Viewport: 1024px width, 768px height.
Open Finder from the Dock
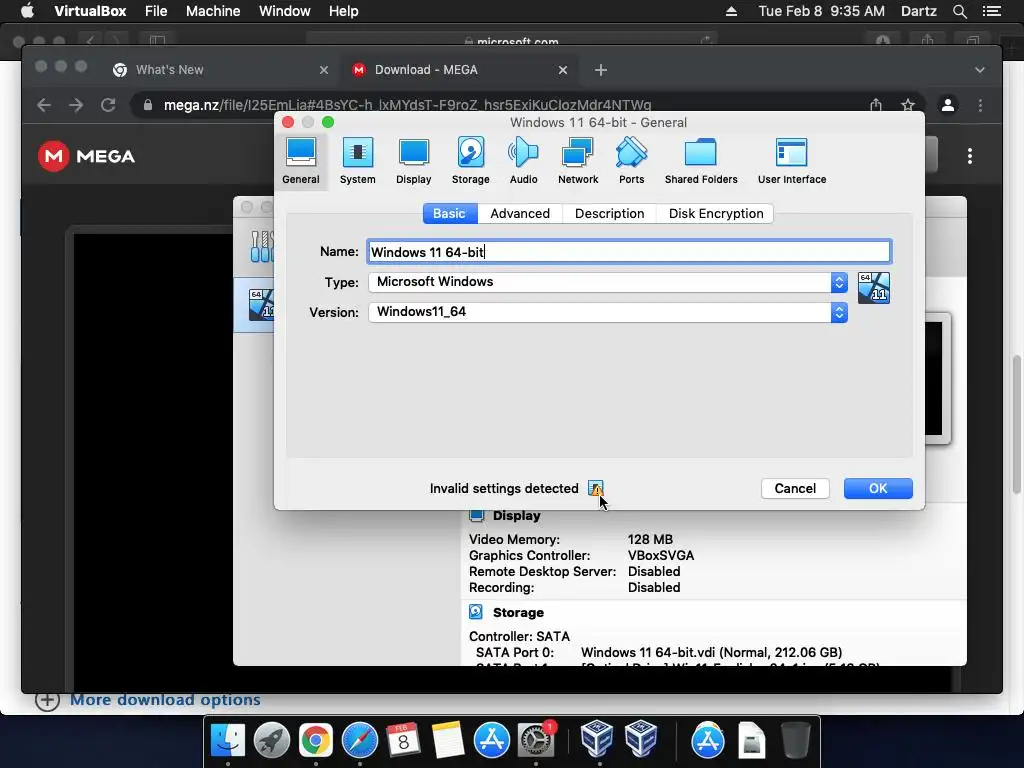(x=227, y=740)
